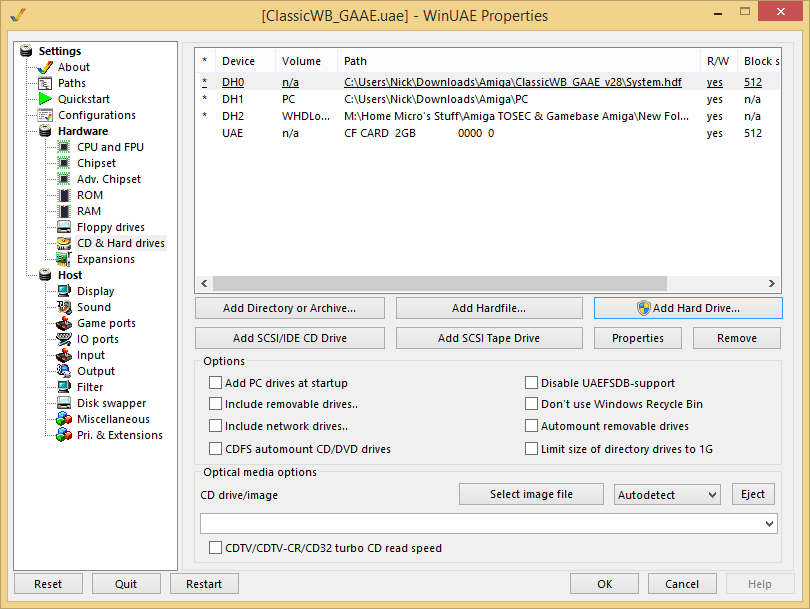
Task: Click the Floppy drives icon
Action: pos(64,227)
